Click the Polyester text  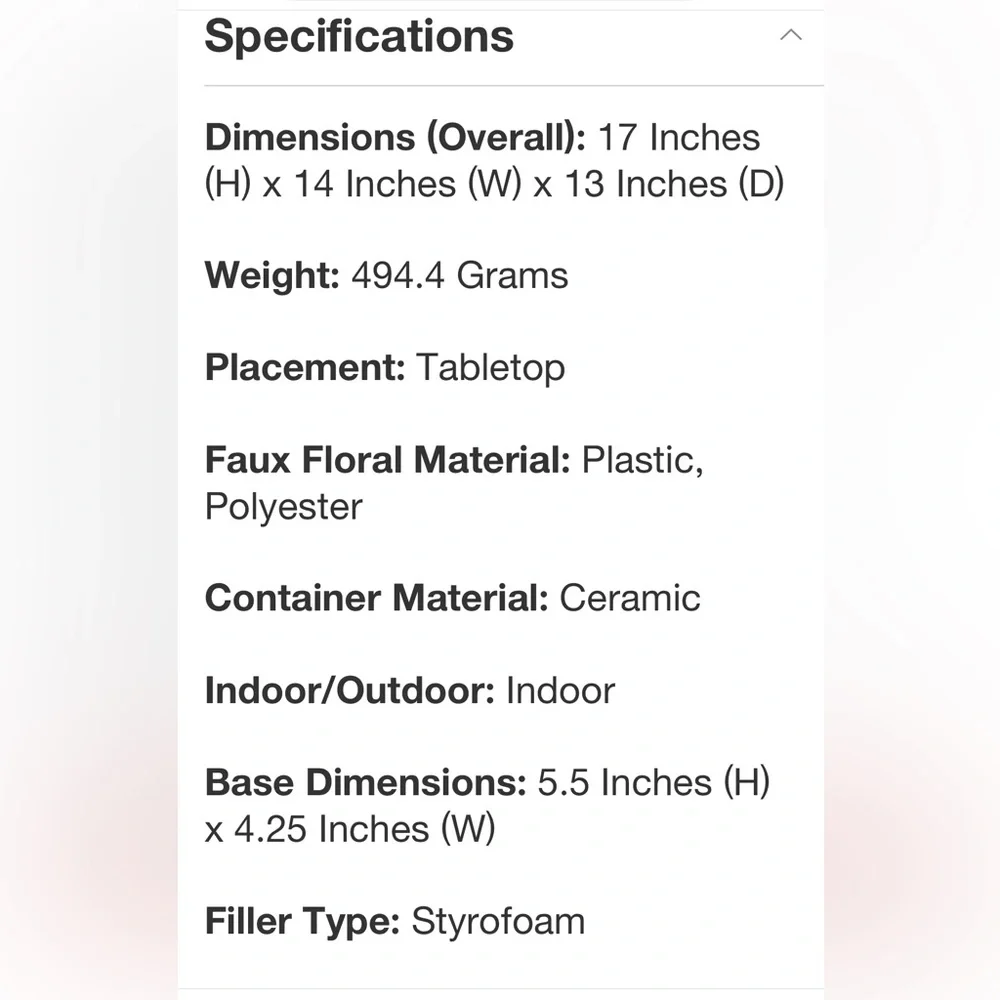point(284,507)
